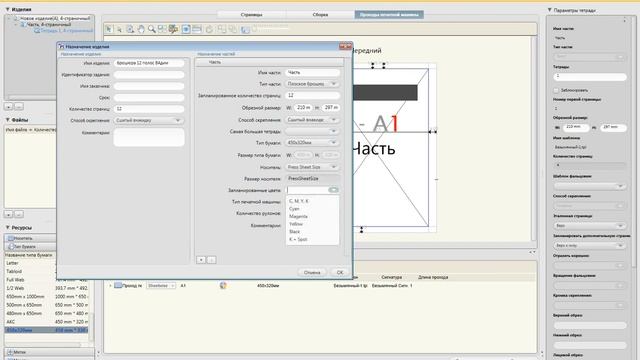The width and height of the screenshot is (640, 360).
Task: Click the colored marks tool icon
Action: (173, 29)
